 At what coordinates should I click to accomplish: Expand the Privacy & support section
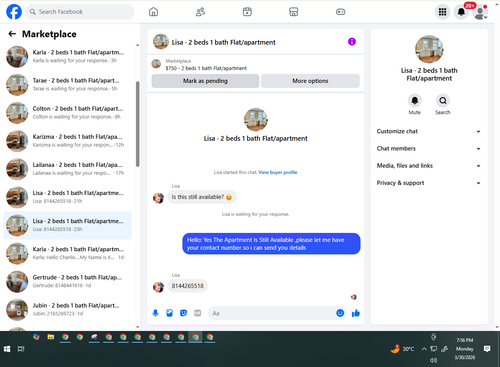(429, 183)
